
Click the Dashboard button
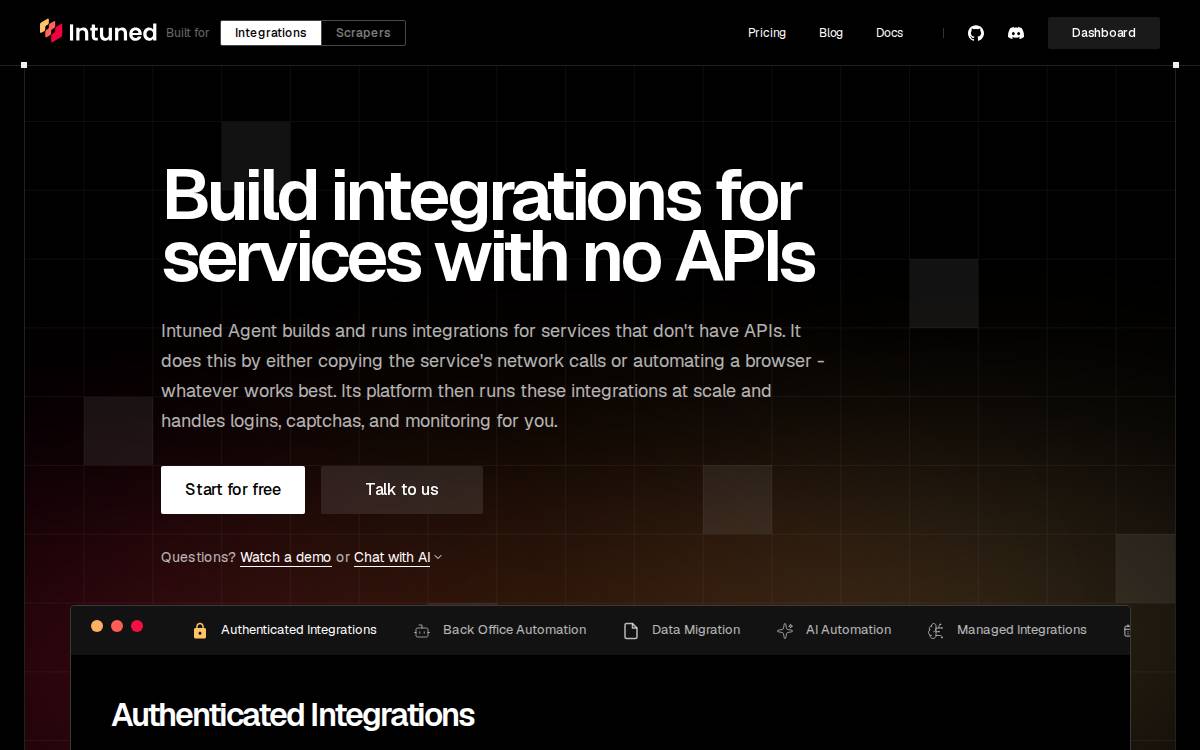pyautogui.click(x=1104, y=33)
